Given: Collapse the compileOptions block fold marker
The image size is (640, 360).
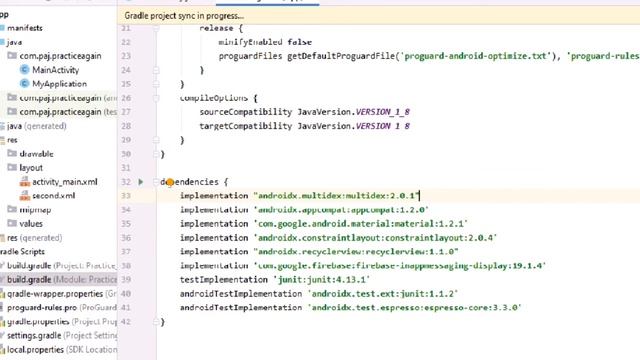Looking at the screenshot, I should 156,98.
